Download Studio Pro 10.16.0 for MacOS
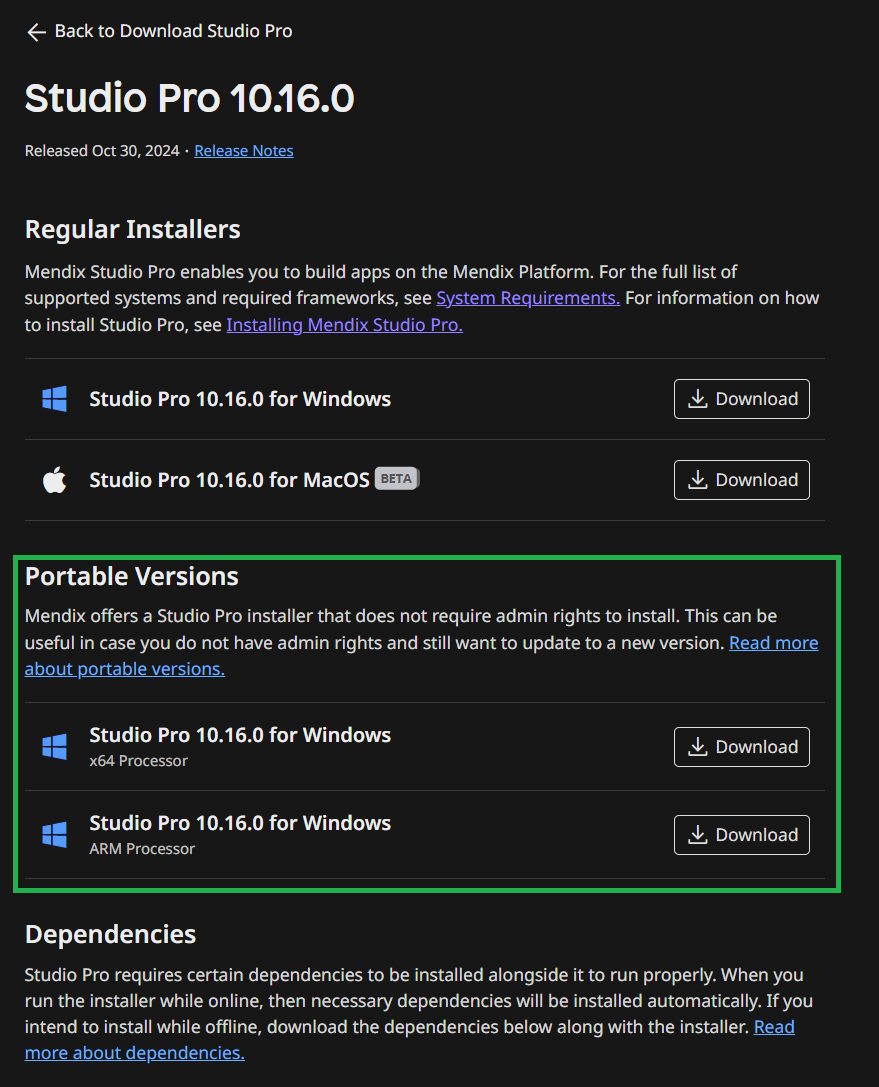Image resolution: width=879 pixels, height=1087 pixels. pos(741,479)
